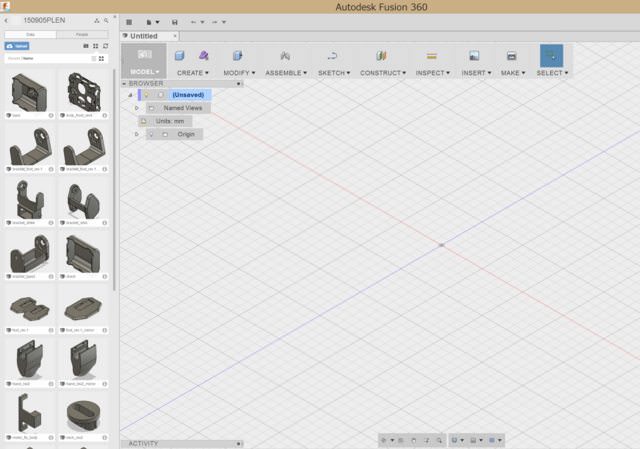Toggle the Origin folder lightbulb
The height and width of the screenshot is (449, 640).
pyautogui.click(x=151, y=134)
